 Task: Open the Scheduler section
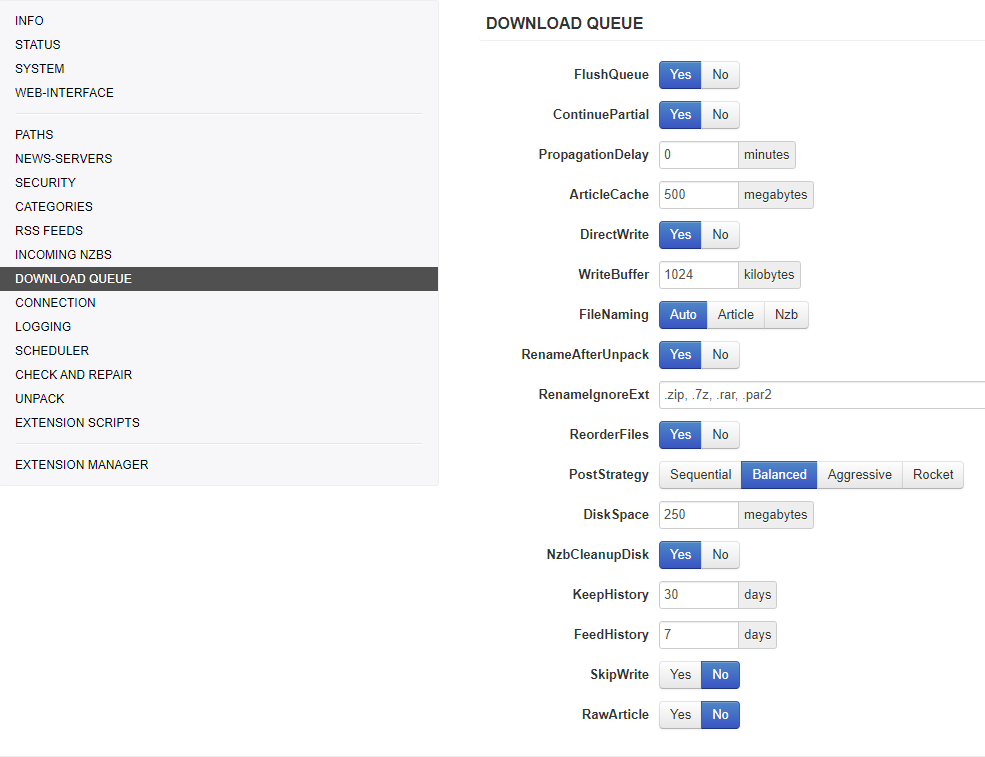click(x=52, y=351)
